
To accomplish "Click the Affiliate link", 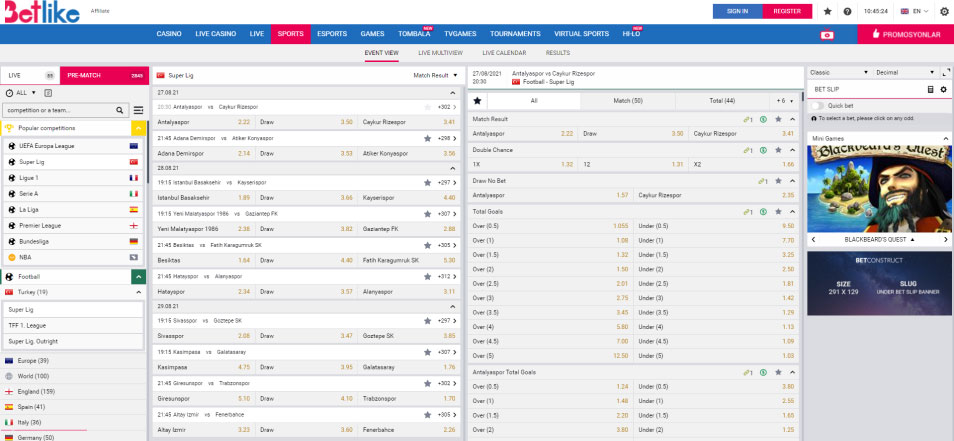I will (100, 11).
